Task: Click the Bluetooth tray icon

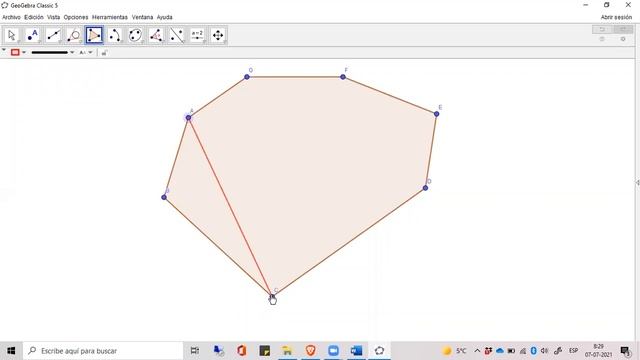Action: 533,351
